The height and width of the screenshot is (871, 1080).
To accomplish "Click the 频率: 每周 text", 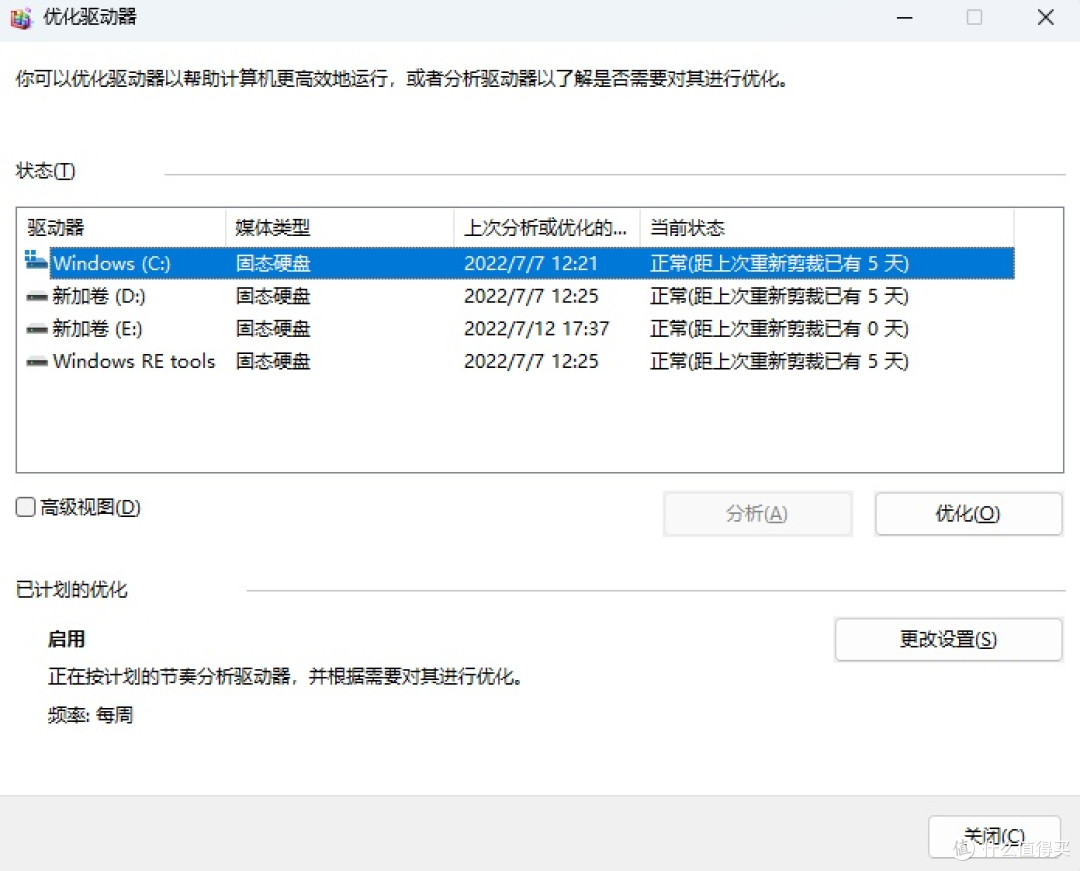I will click(90, 715).
